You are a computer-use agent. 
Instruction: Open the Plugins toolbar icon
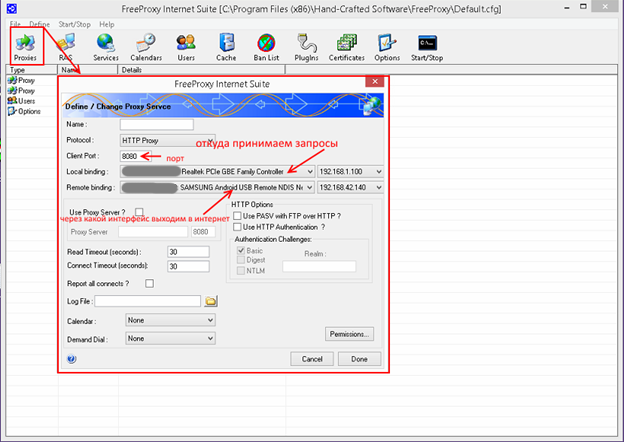(306, 47)
